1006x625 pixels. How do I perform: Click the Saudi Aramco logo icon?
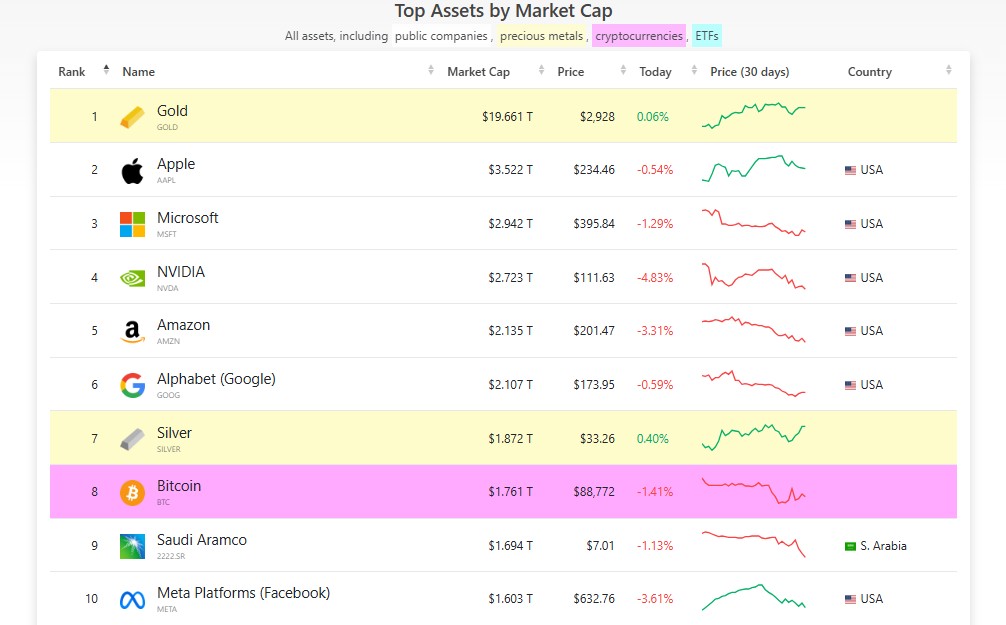pos(132,546)
